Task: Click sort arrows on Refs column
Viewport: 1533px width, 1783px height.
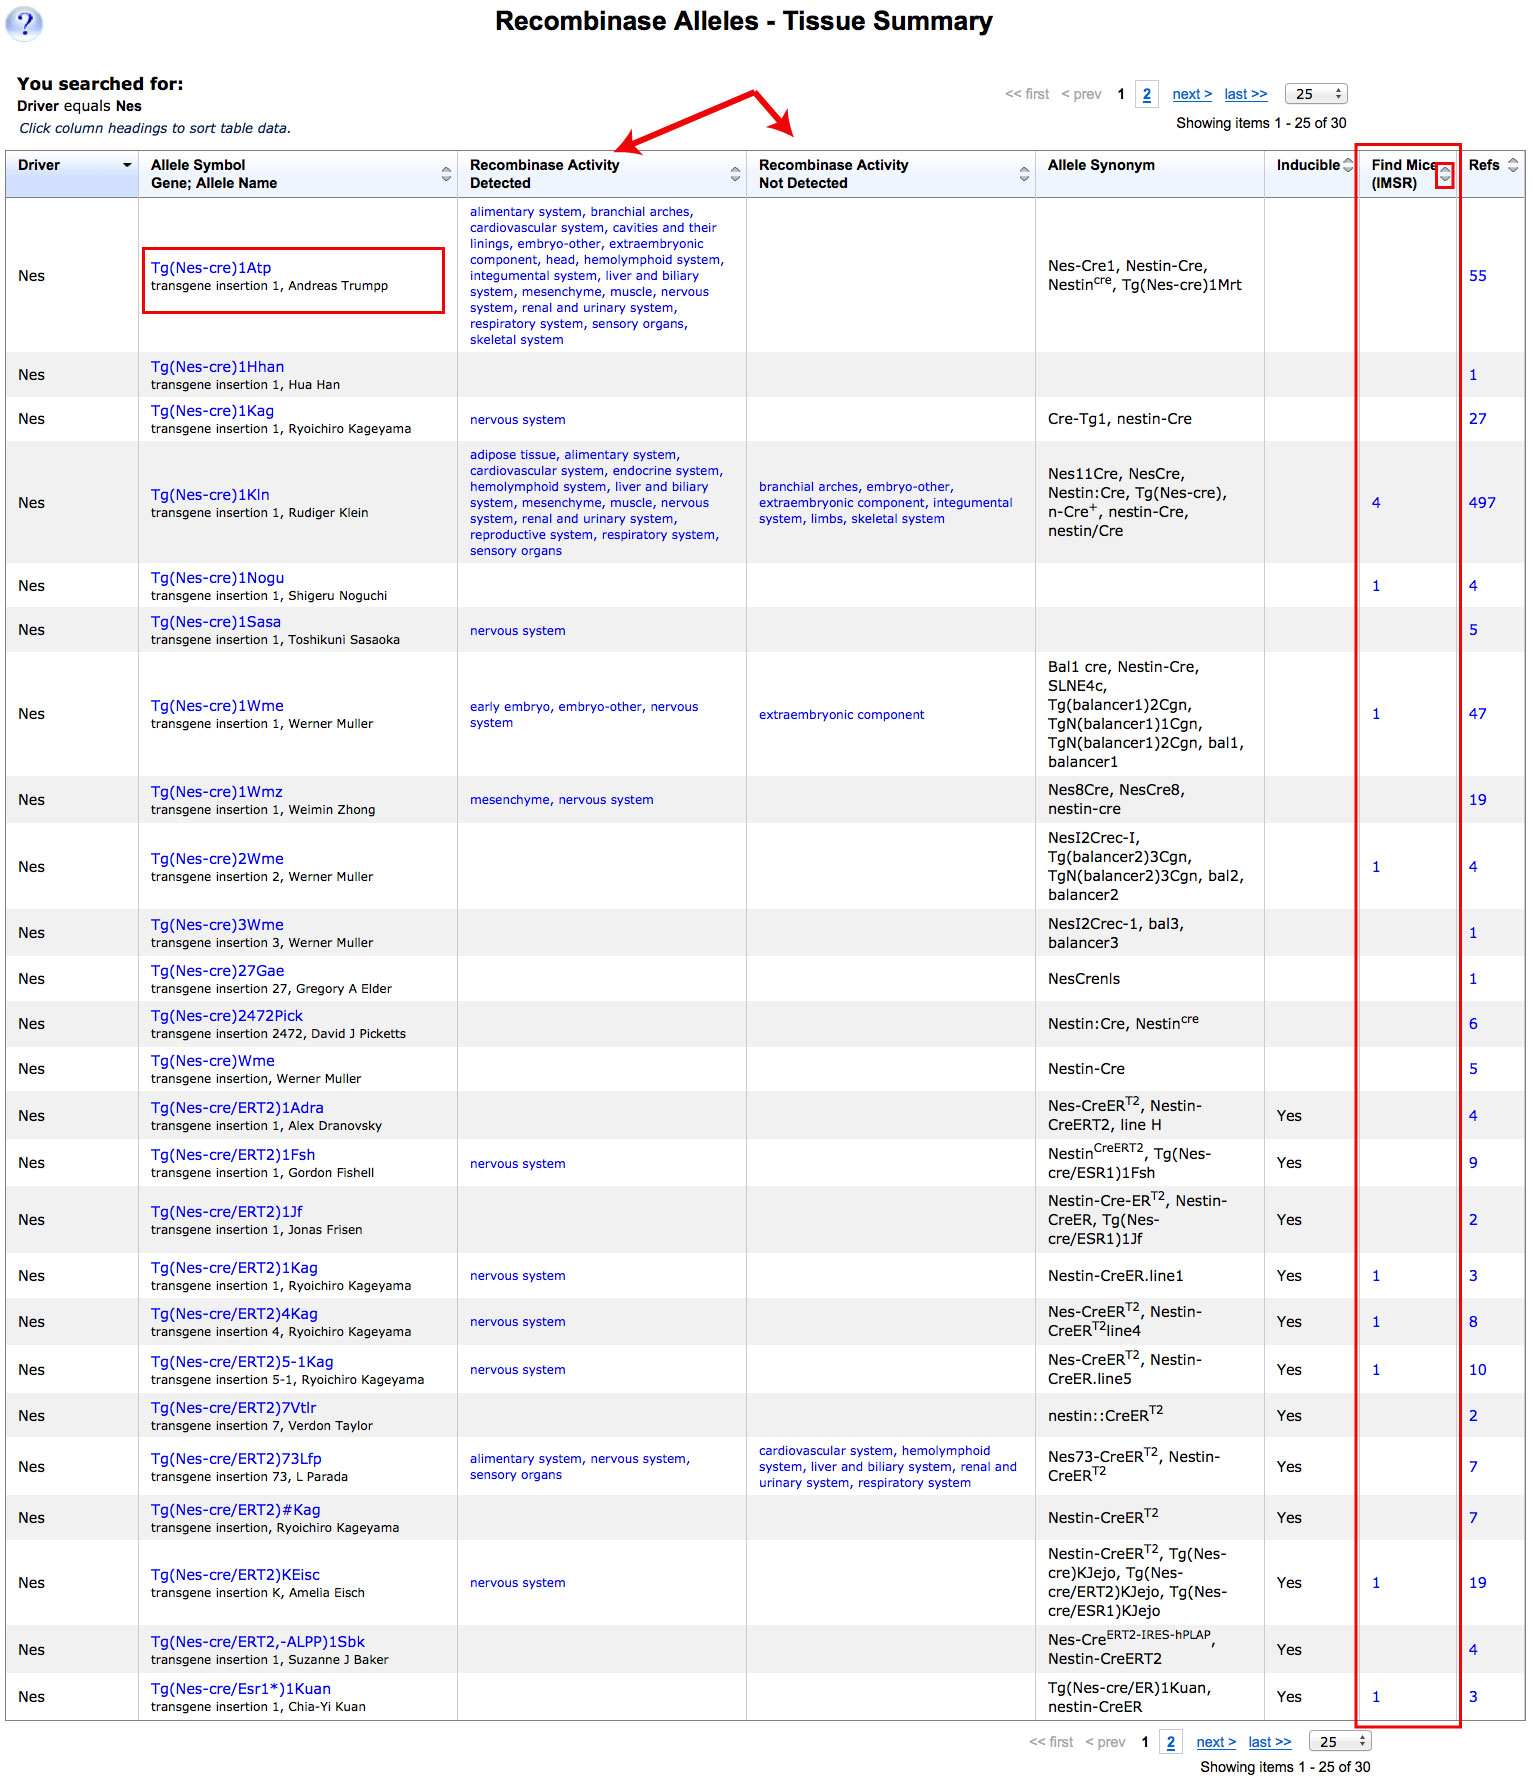Action: coord(1512,165)
